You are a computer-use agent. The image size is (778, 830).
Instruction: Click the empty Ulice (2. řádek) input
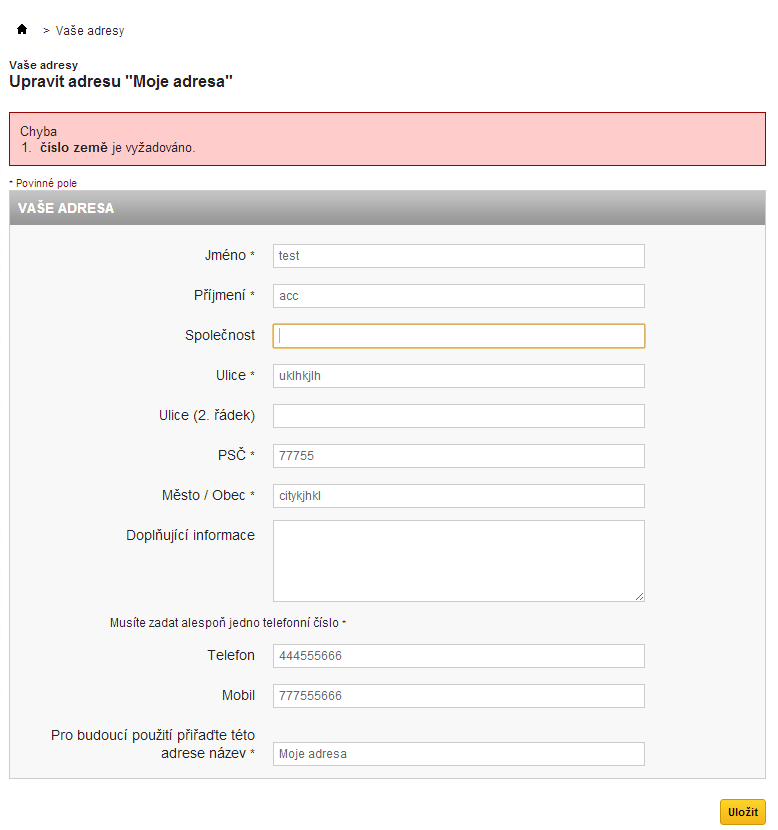pyautogui.click(x=458, y=416)
